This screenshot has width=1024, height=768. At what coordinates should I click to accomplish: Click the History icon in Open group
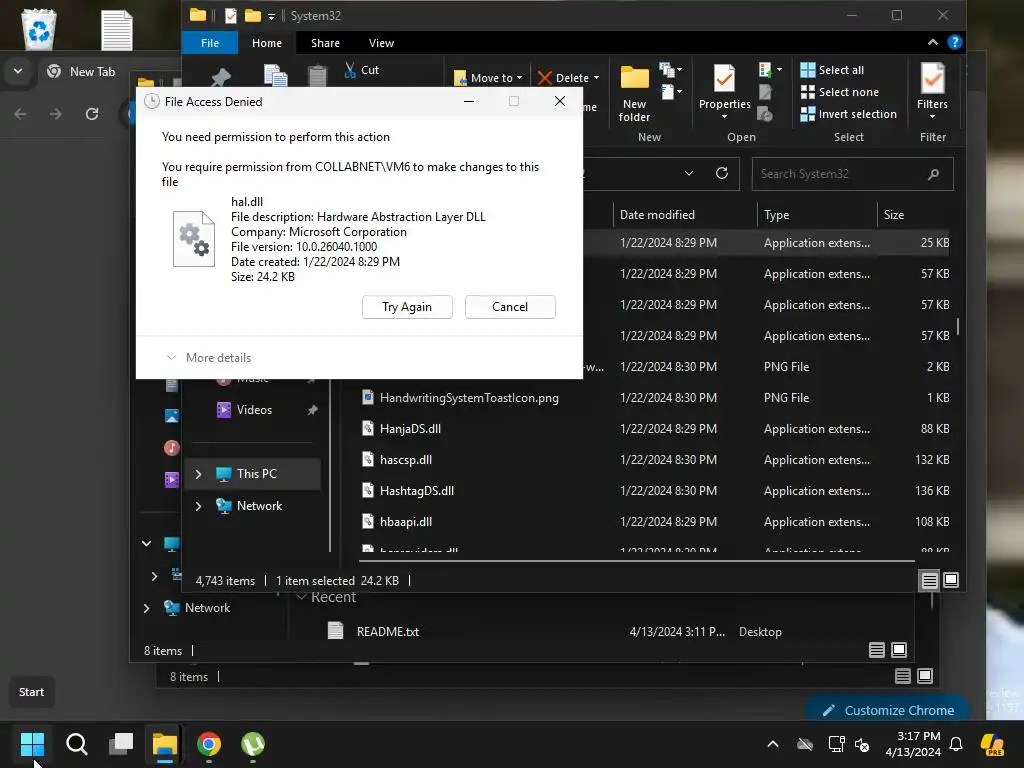(765, 114)
